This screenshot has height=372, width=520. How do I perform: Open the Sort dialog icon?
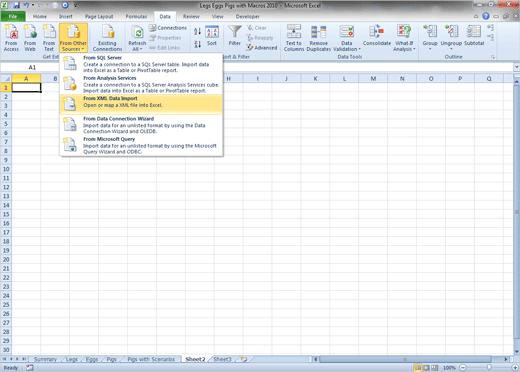point(212,36)
